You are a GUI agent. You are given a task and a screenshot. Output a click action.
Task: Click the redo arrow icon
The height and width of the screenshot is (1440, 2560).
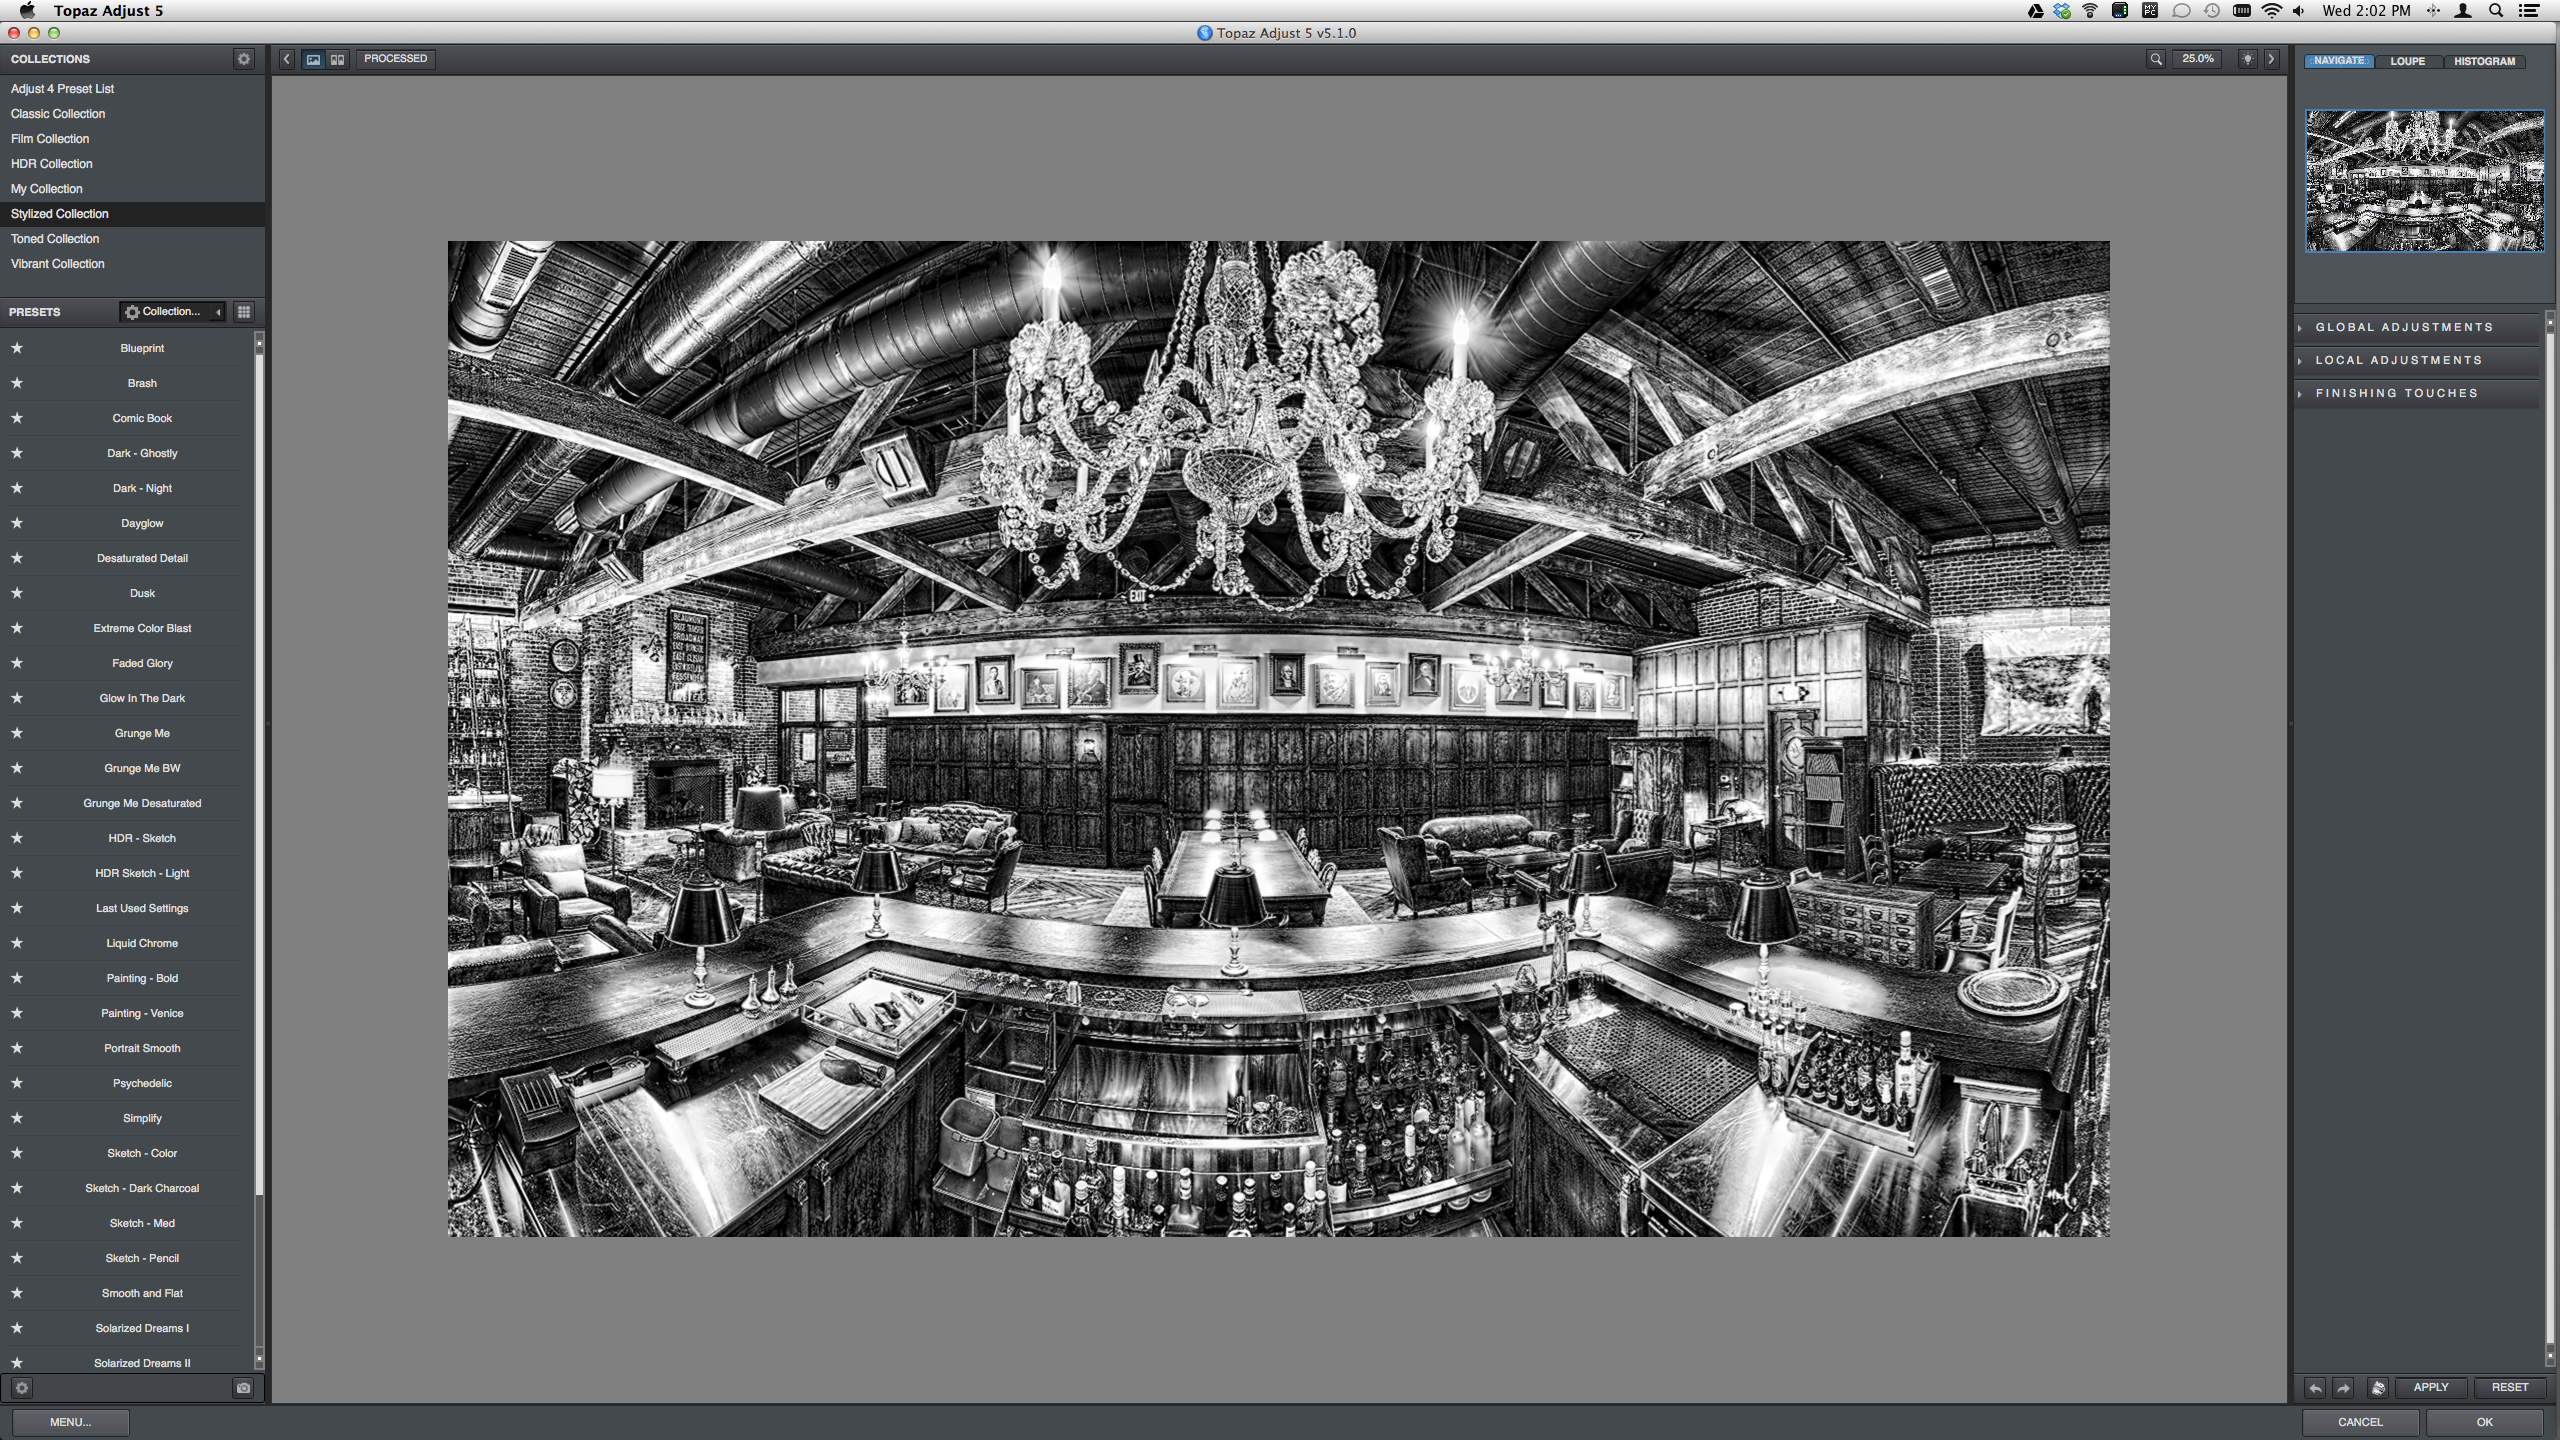pos(2343,1387)
